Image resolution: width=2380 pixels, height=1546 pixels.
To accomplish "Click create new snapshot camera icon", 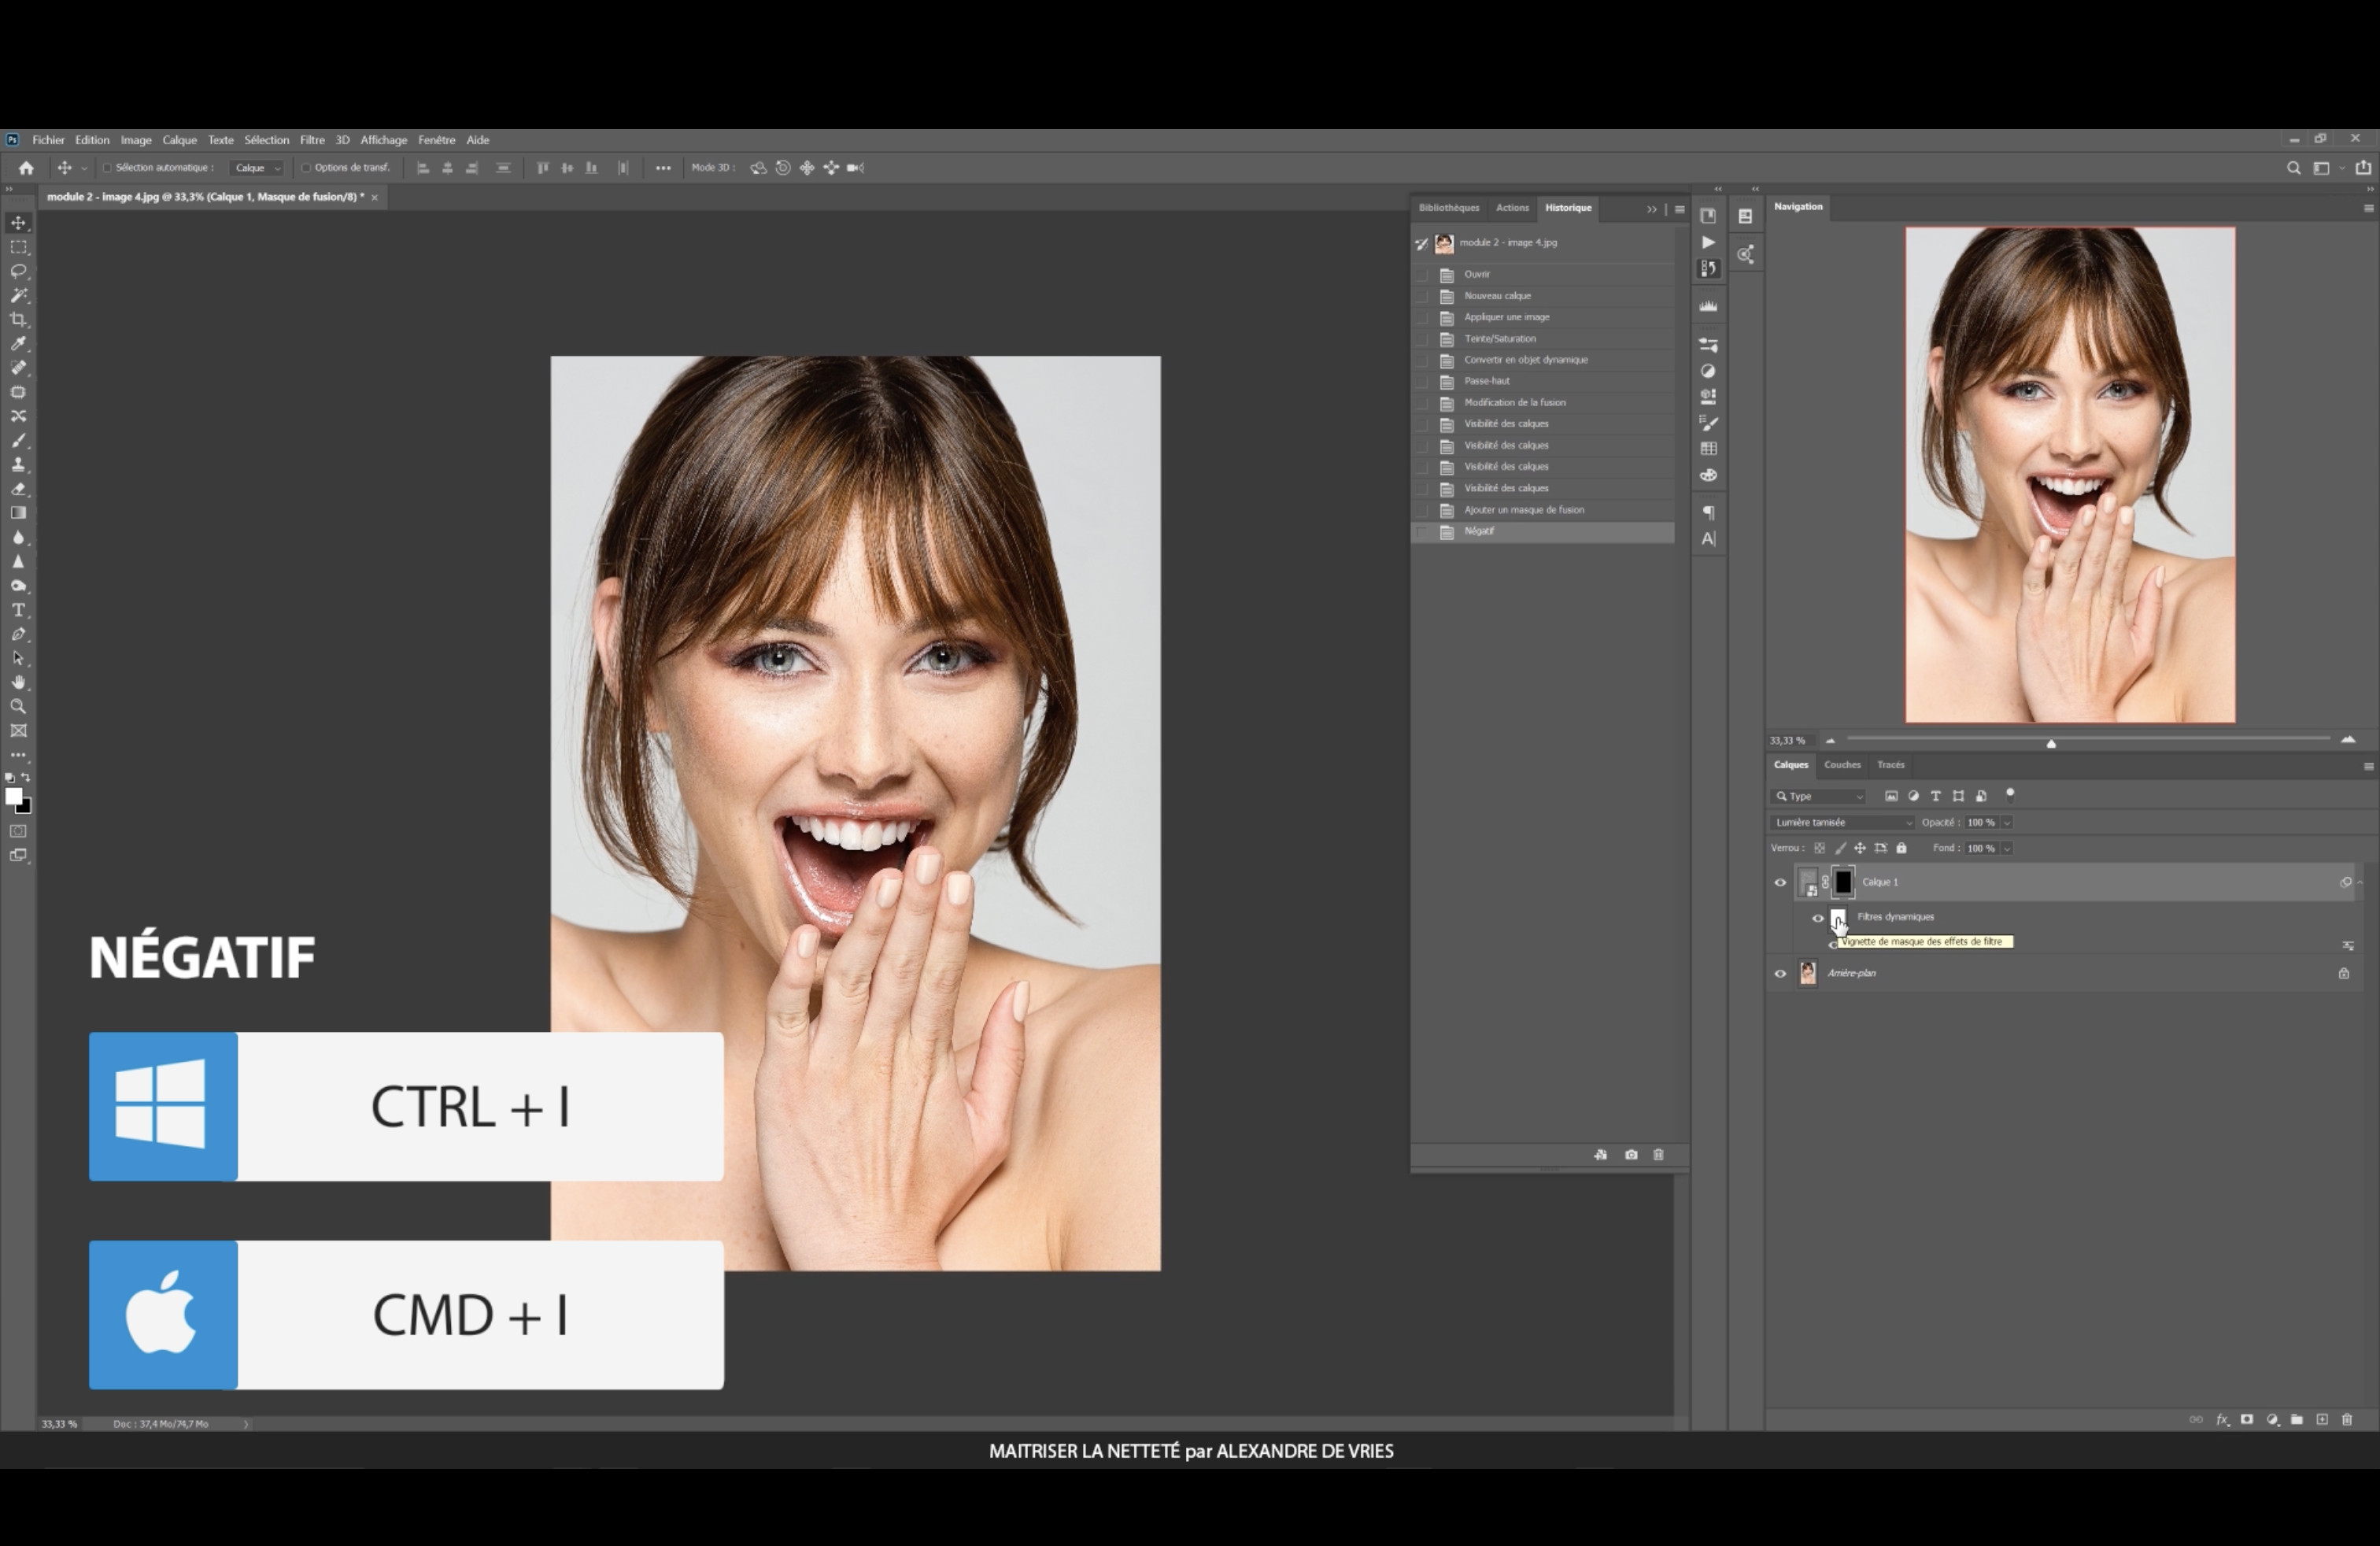I will (x=1631, y=1155).
